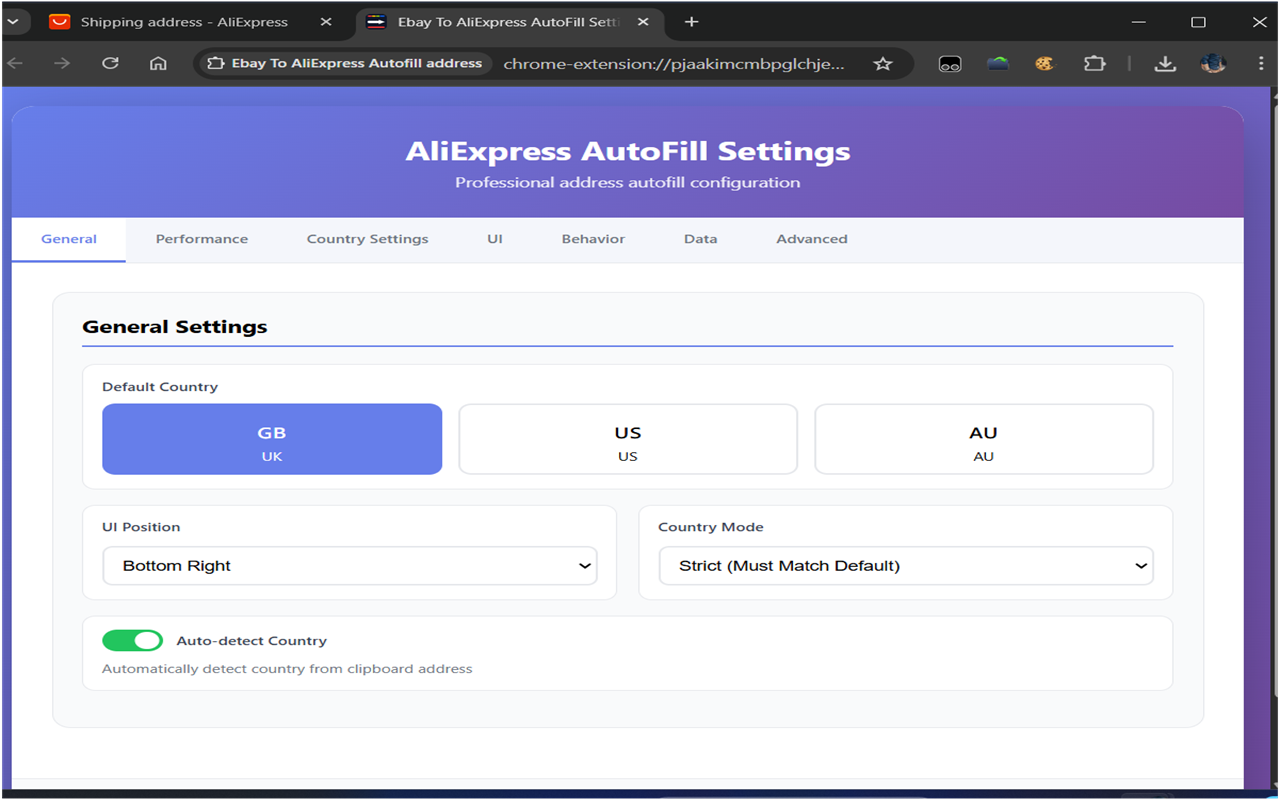Click the vertical page scrollbar

click(1274, 400)
